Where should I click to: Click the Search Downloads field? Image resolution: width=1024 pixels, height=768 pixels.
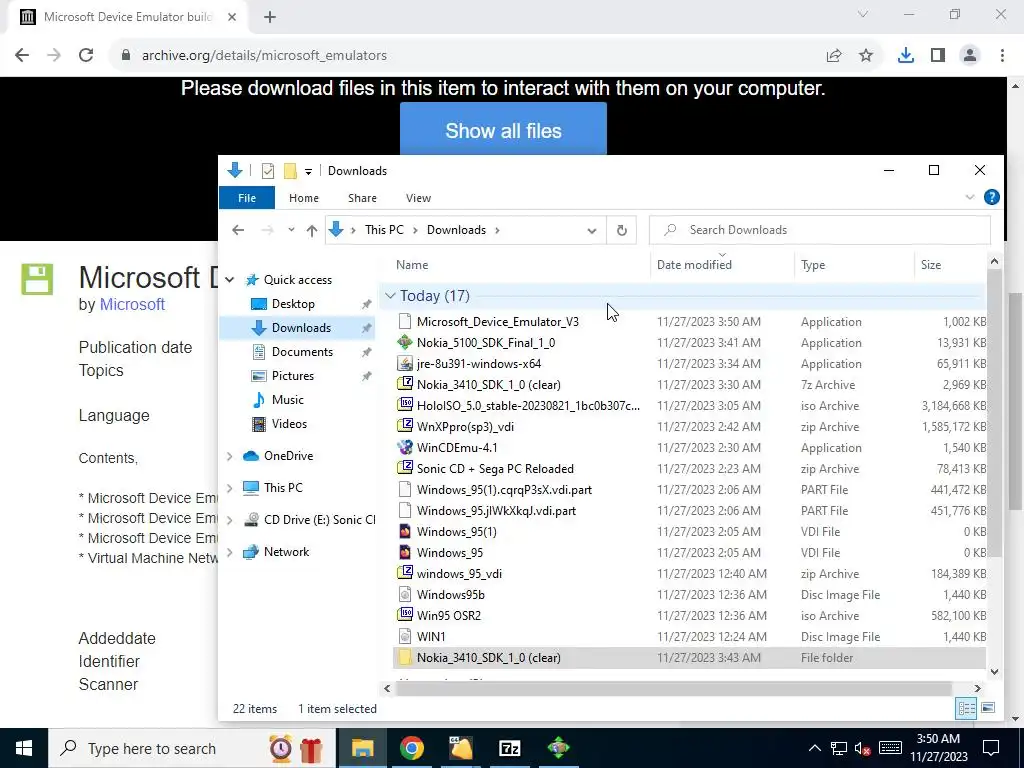click(x=820, y=230)
